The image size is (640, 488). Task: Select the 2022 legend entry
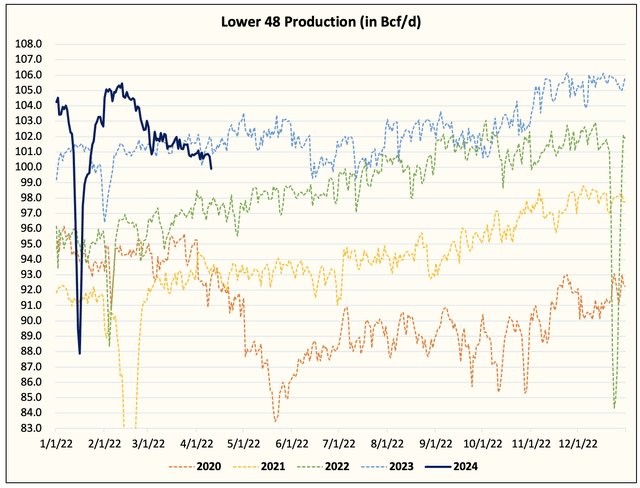[323, 466]
